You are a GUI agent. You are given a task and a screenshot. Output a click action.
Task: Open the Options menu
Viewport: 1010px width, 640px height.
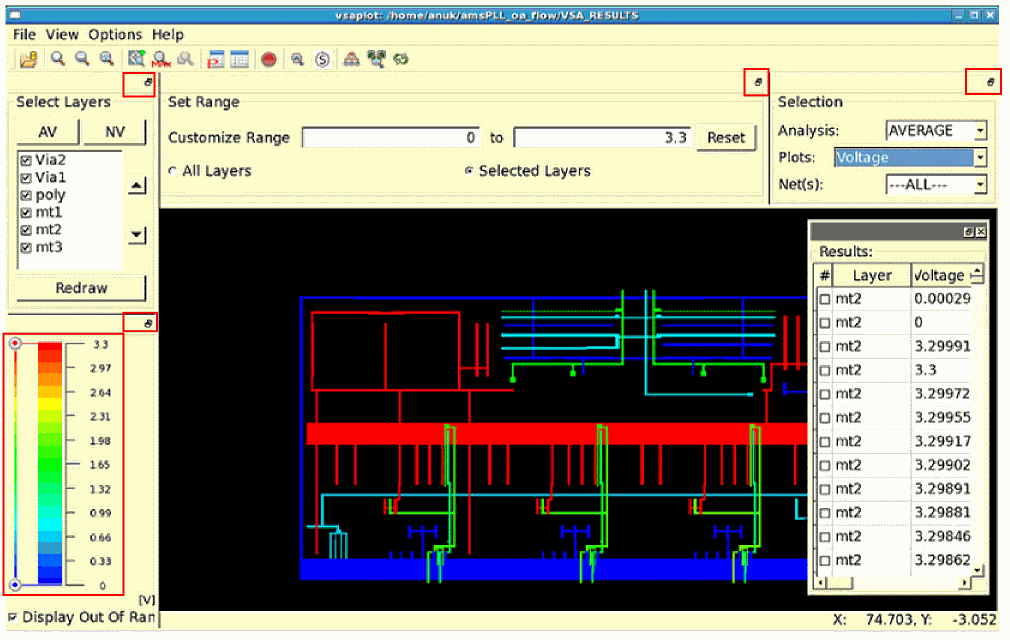tap(115, 34)
